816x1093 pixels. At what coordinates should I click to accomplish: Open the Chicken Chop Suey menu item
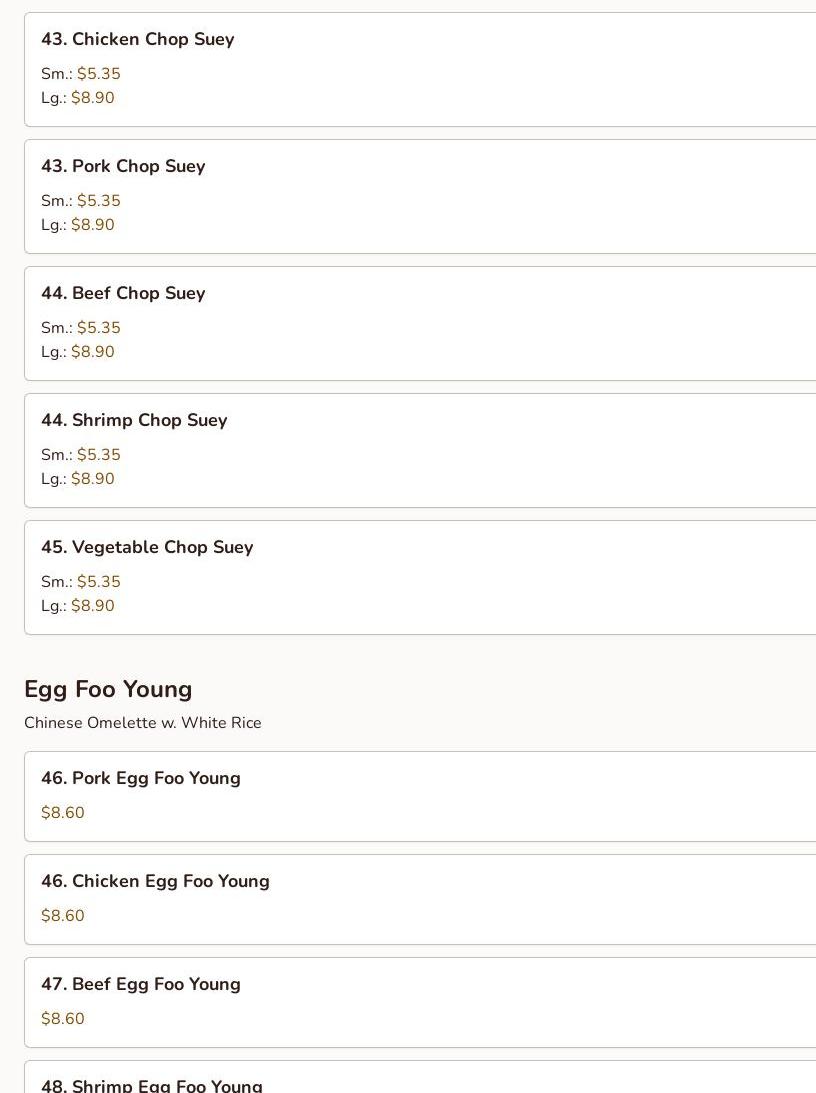[x=137, y=40]
